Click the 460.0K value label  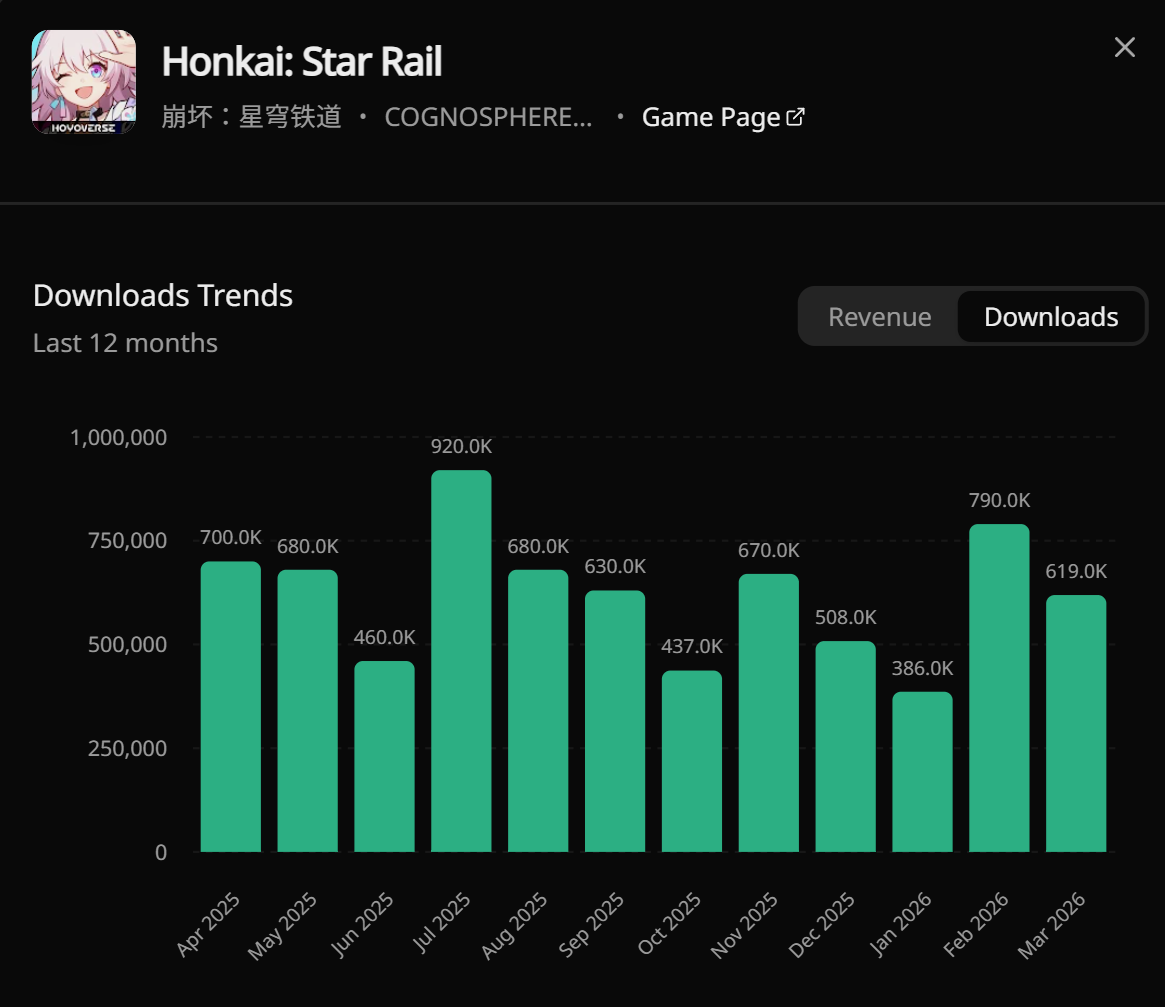click(x=384, y=638)
